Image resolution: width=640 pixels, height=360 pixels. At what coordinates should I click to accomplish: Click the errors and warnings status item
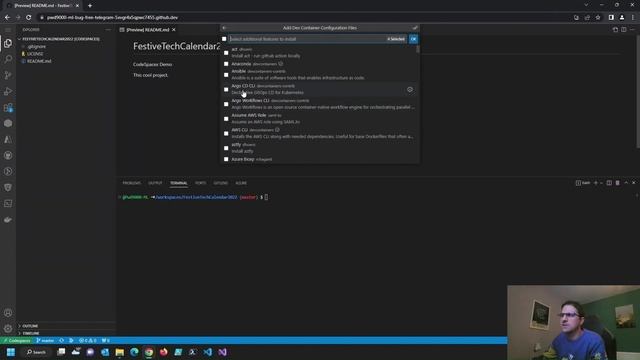(x=88, y=340)
